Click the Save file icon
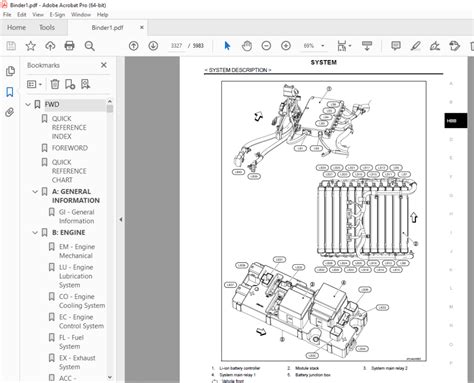This screenshot has height=383, width=474. pos(11,46)
